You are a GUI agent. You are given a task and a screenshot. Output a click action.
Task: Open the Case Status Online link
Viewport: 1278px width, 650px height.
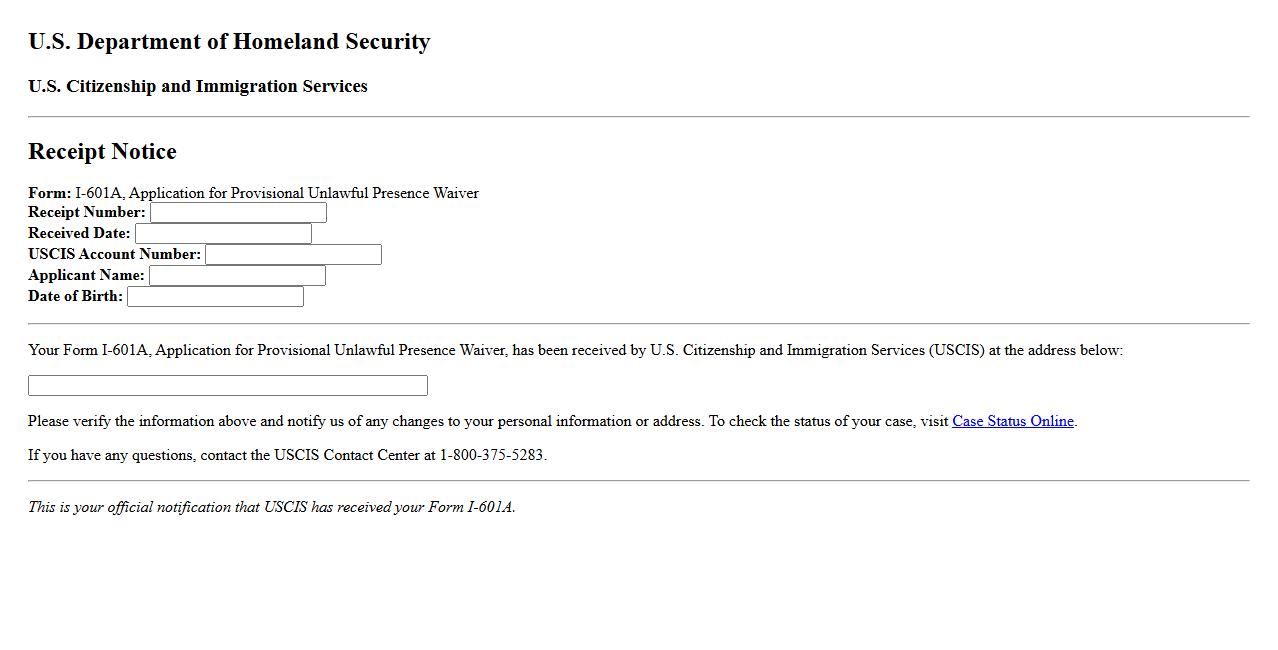(x=1012, y=422)
